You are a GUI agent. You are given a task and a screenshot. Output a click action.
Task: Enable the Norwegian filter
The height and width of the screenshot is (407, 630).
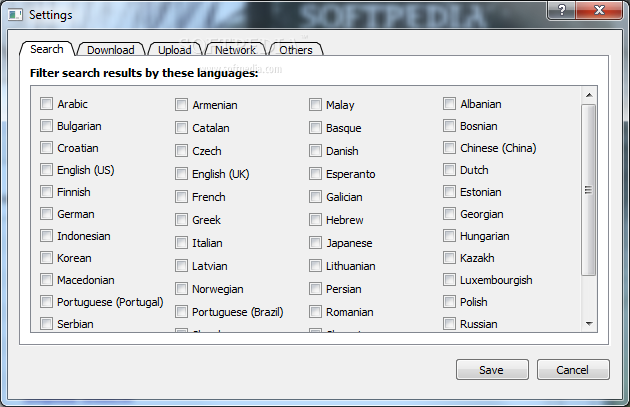181,289
